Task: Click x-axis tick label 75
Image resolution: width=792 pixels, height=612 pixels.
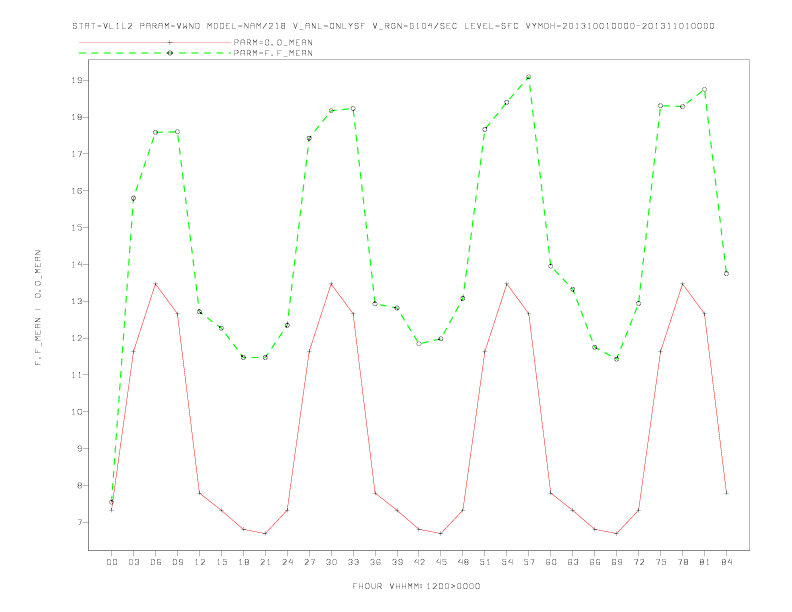Action: click(x=661, y=562)
